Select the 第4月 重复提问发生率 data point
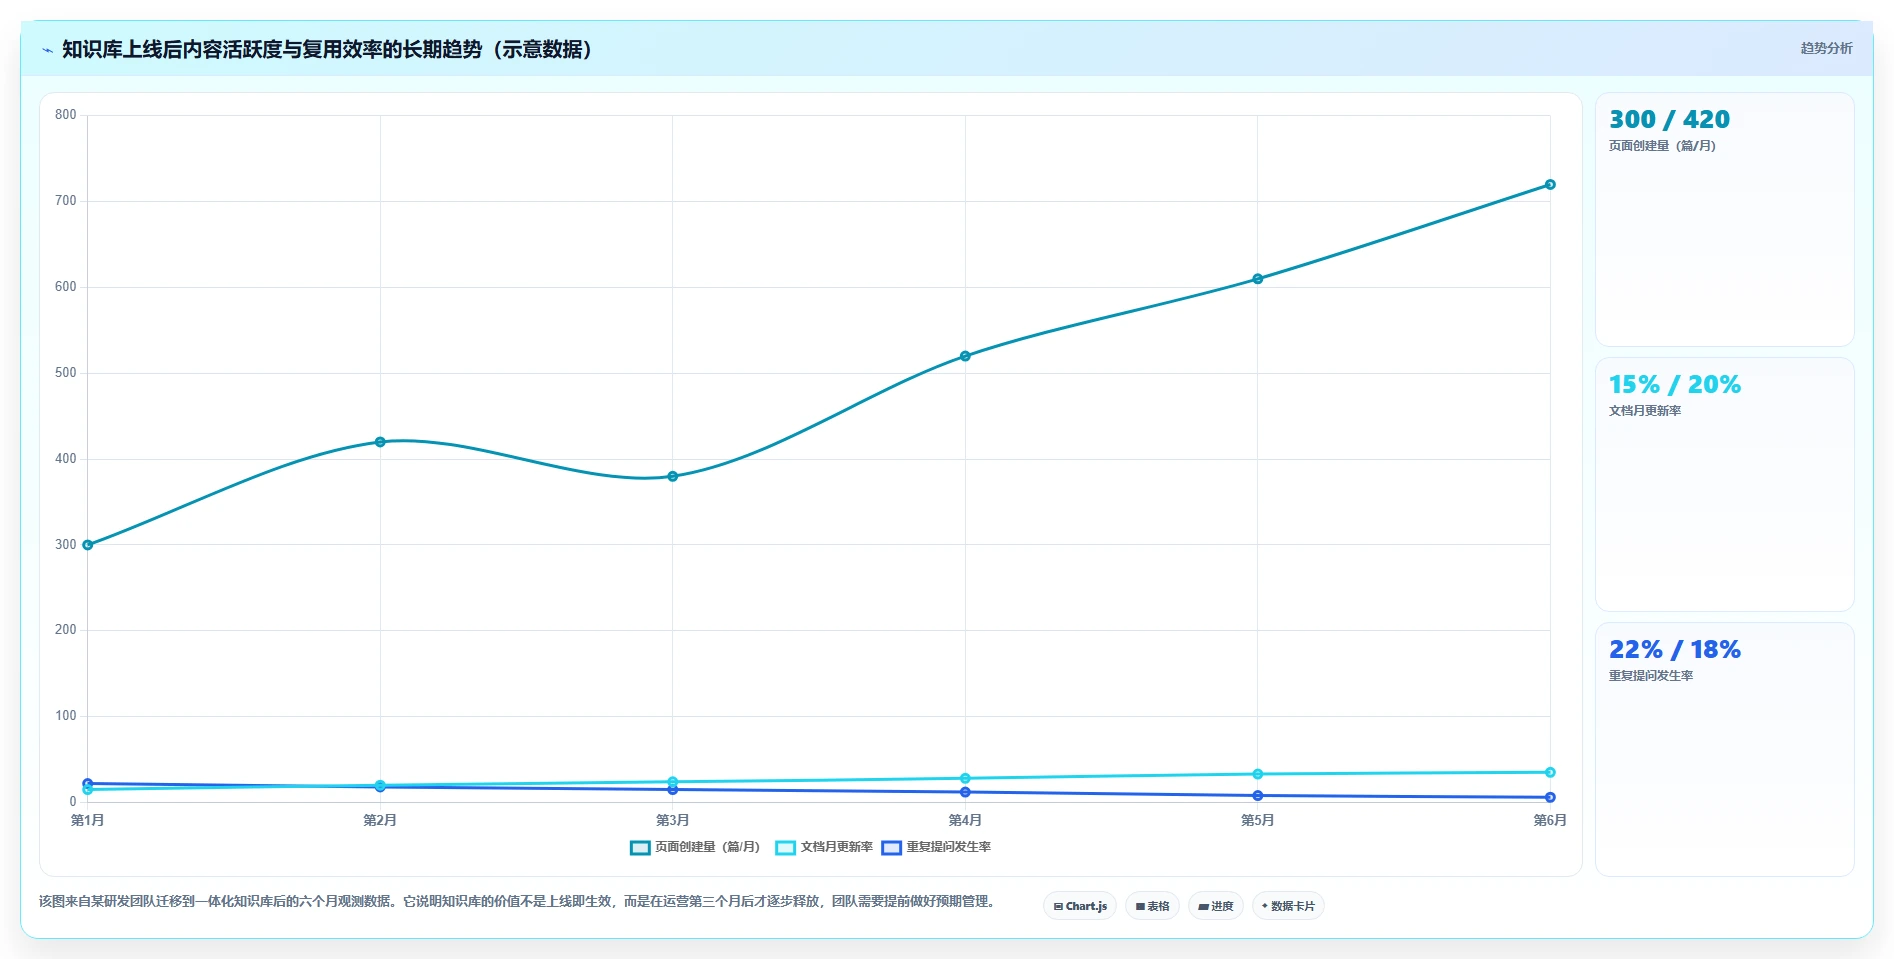 [965, 792]
